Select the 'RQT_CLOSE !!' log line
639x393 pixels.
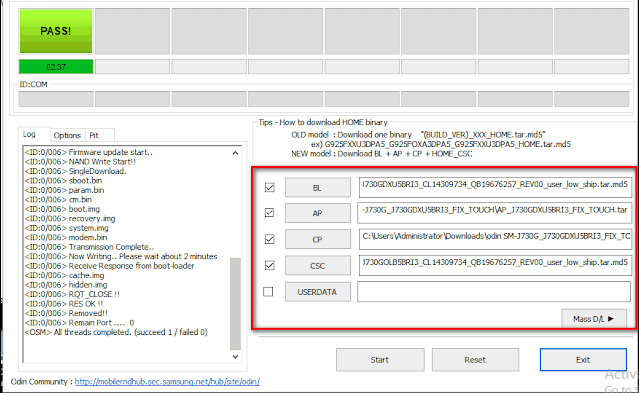pos(72,294)
